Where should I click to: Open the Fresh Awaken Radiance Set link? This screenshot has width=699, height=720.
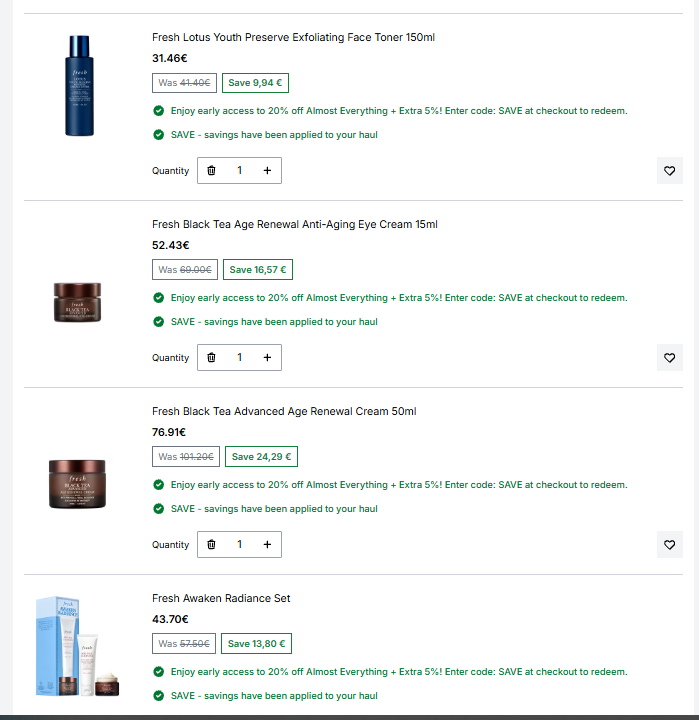(221, 598)
